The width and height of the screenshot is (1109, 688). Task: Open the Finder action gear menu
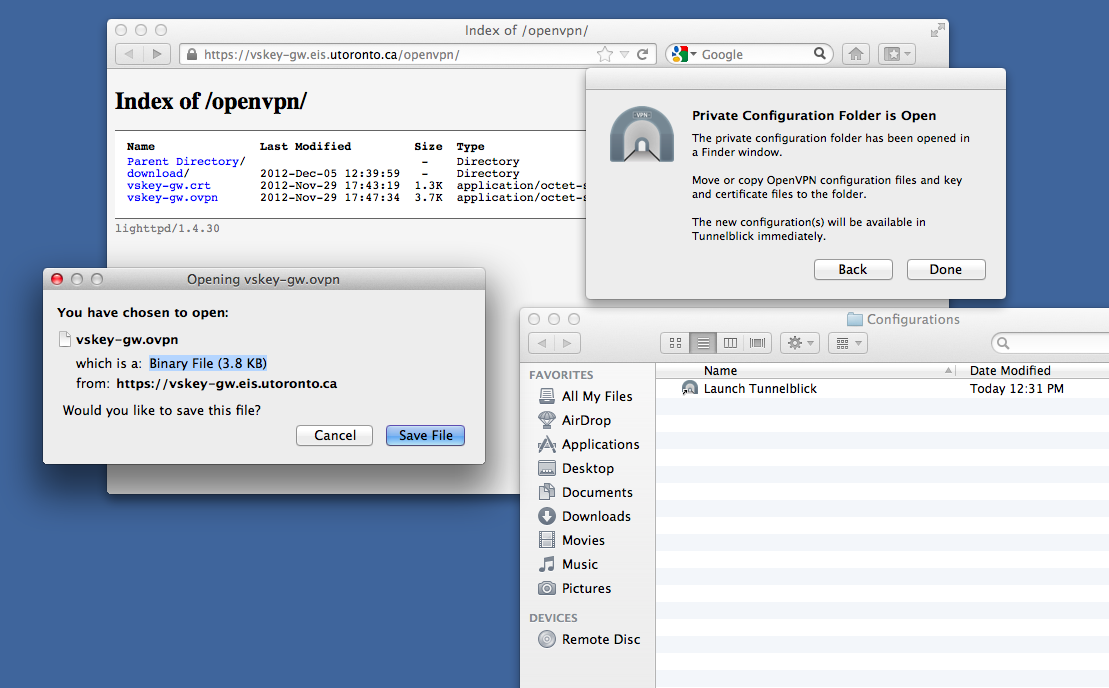point(800,343)
